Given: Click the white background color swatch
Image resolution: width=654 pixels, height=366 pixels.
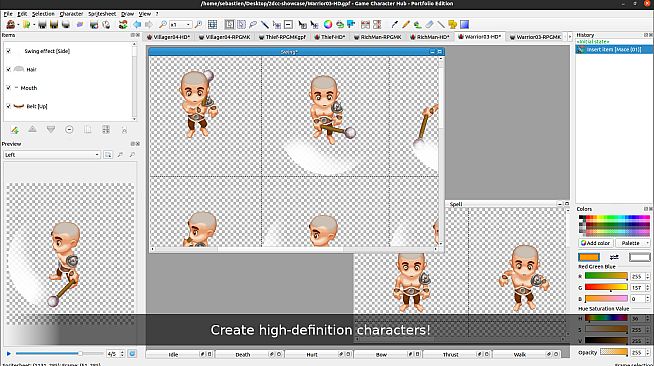Looking at the screenshot, I should point(639,257).
